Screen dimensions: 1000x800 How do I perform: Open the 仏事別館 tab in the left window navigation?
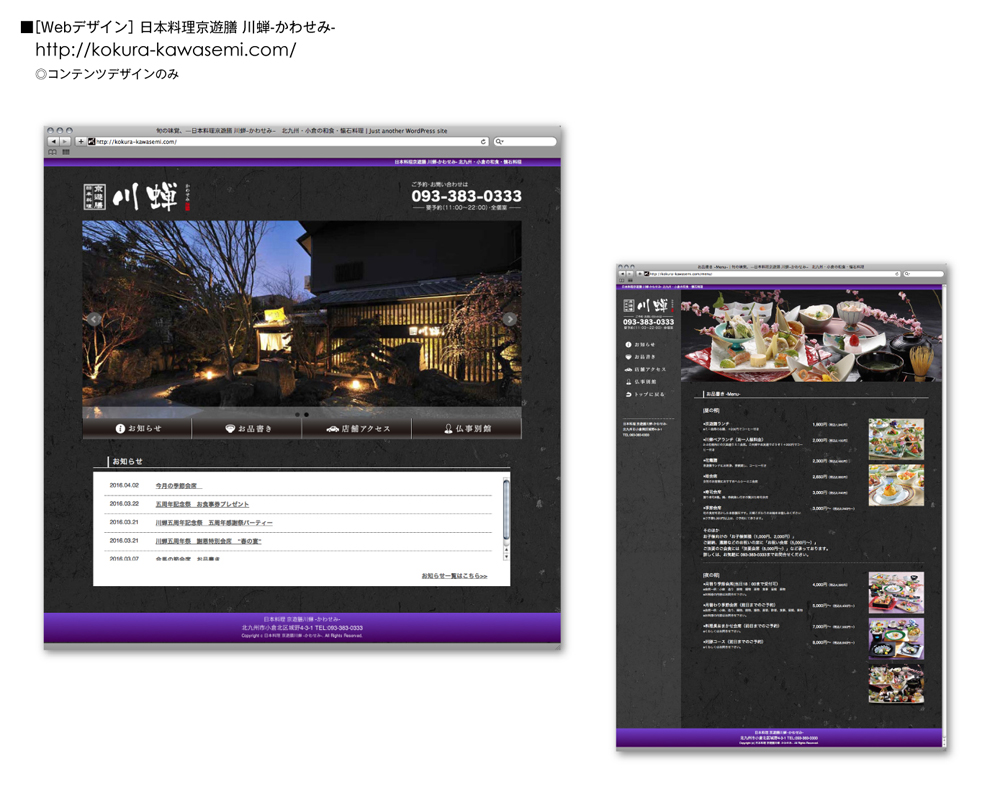(x=467, y=429)
